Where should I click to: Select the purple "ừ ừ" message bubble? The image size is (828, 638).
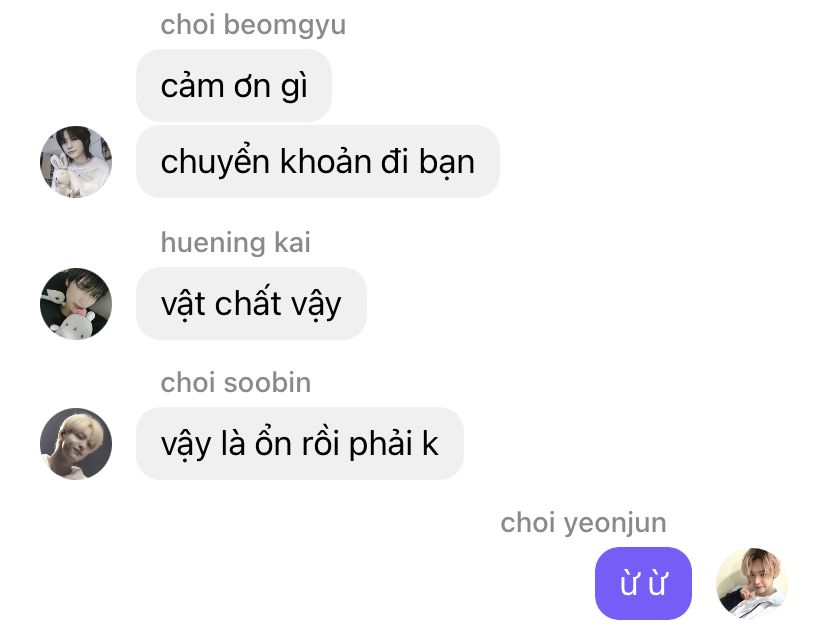point(643,583)
